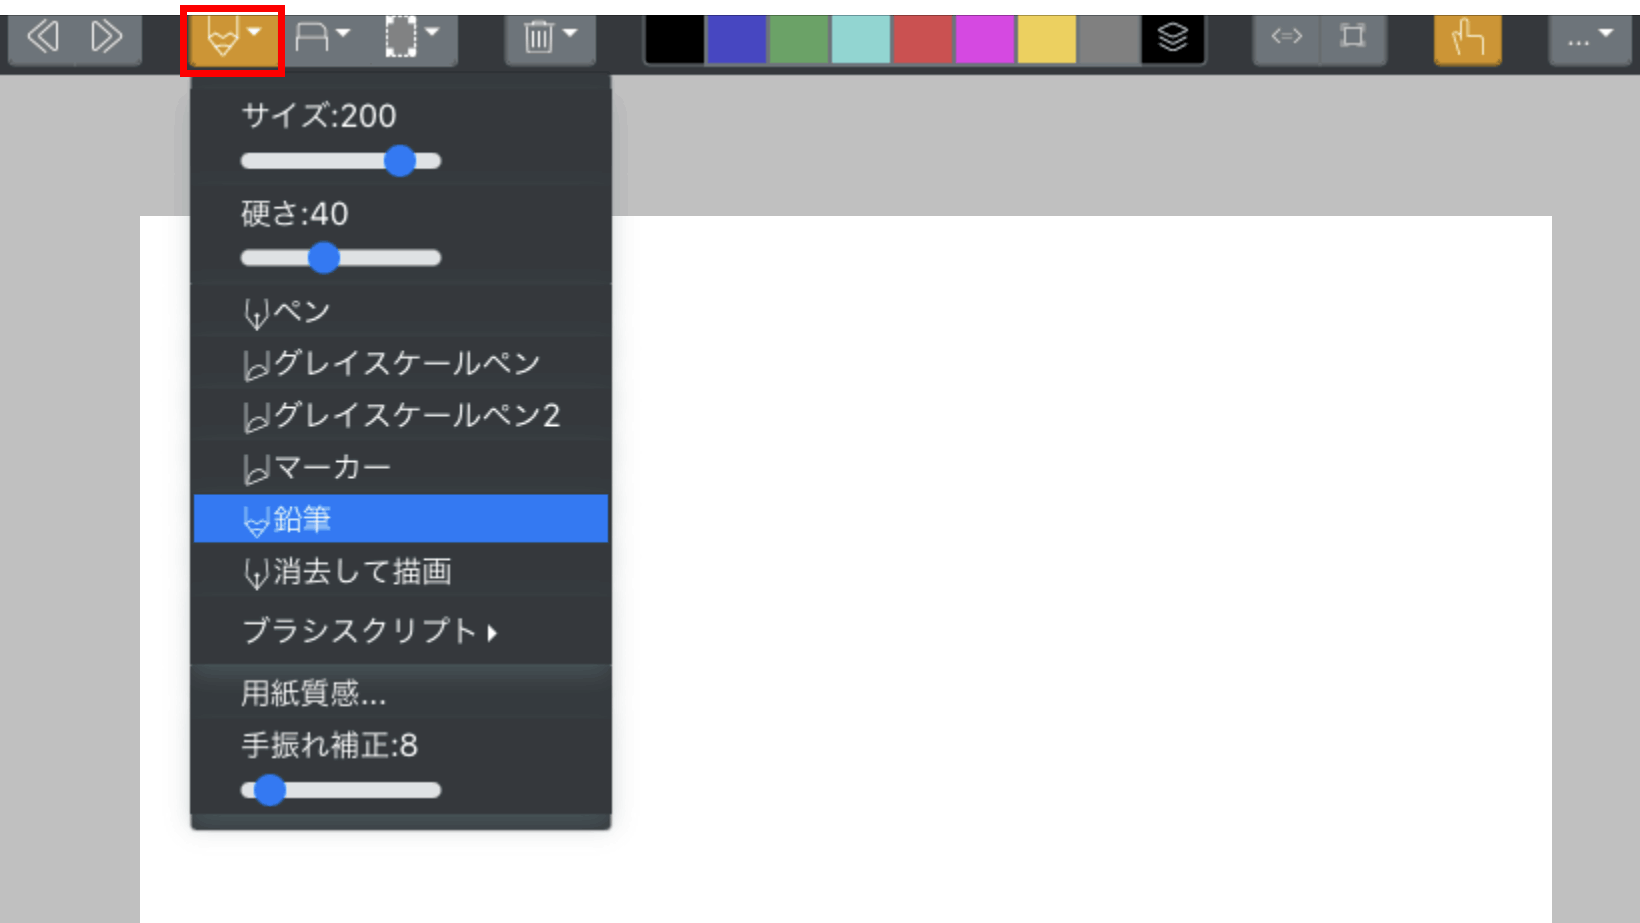Click the fit canvas frame icon
The image size is (1640, 923).
[1353, 38]
